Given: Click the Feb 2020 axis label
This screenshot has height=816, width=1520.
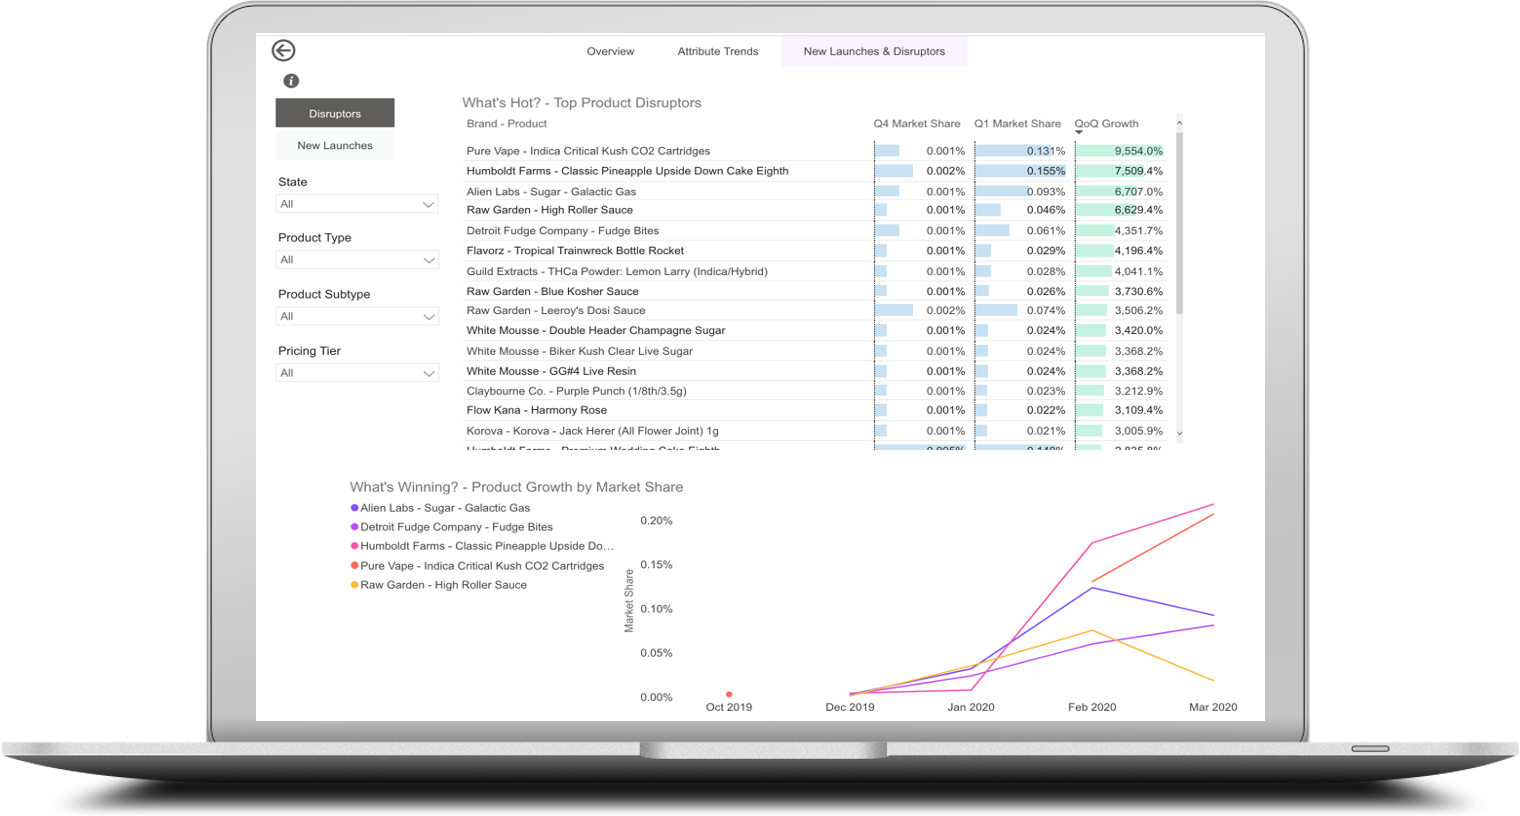Looking at the screenshot, I should pos(1091,707).
